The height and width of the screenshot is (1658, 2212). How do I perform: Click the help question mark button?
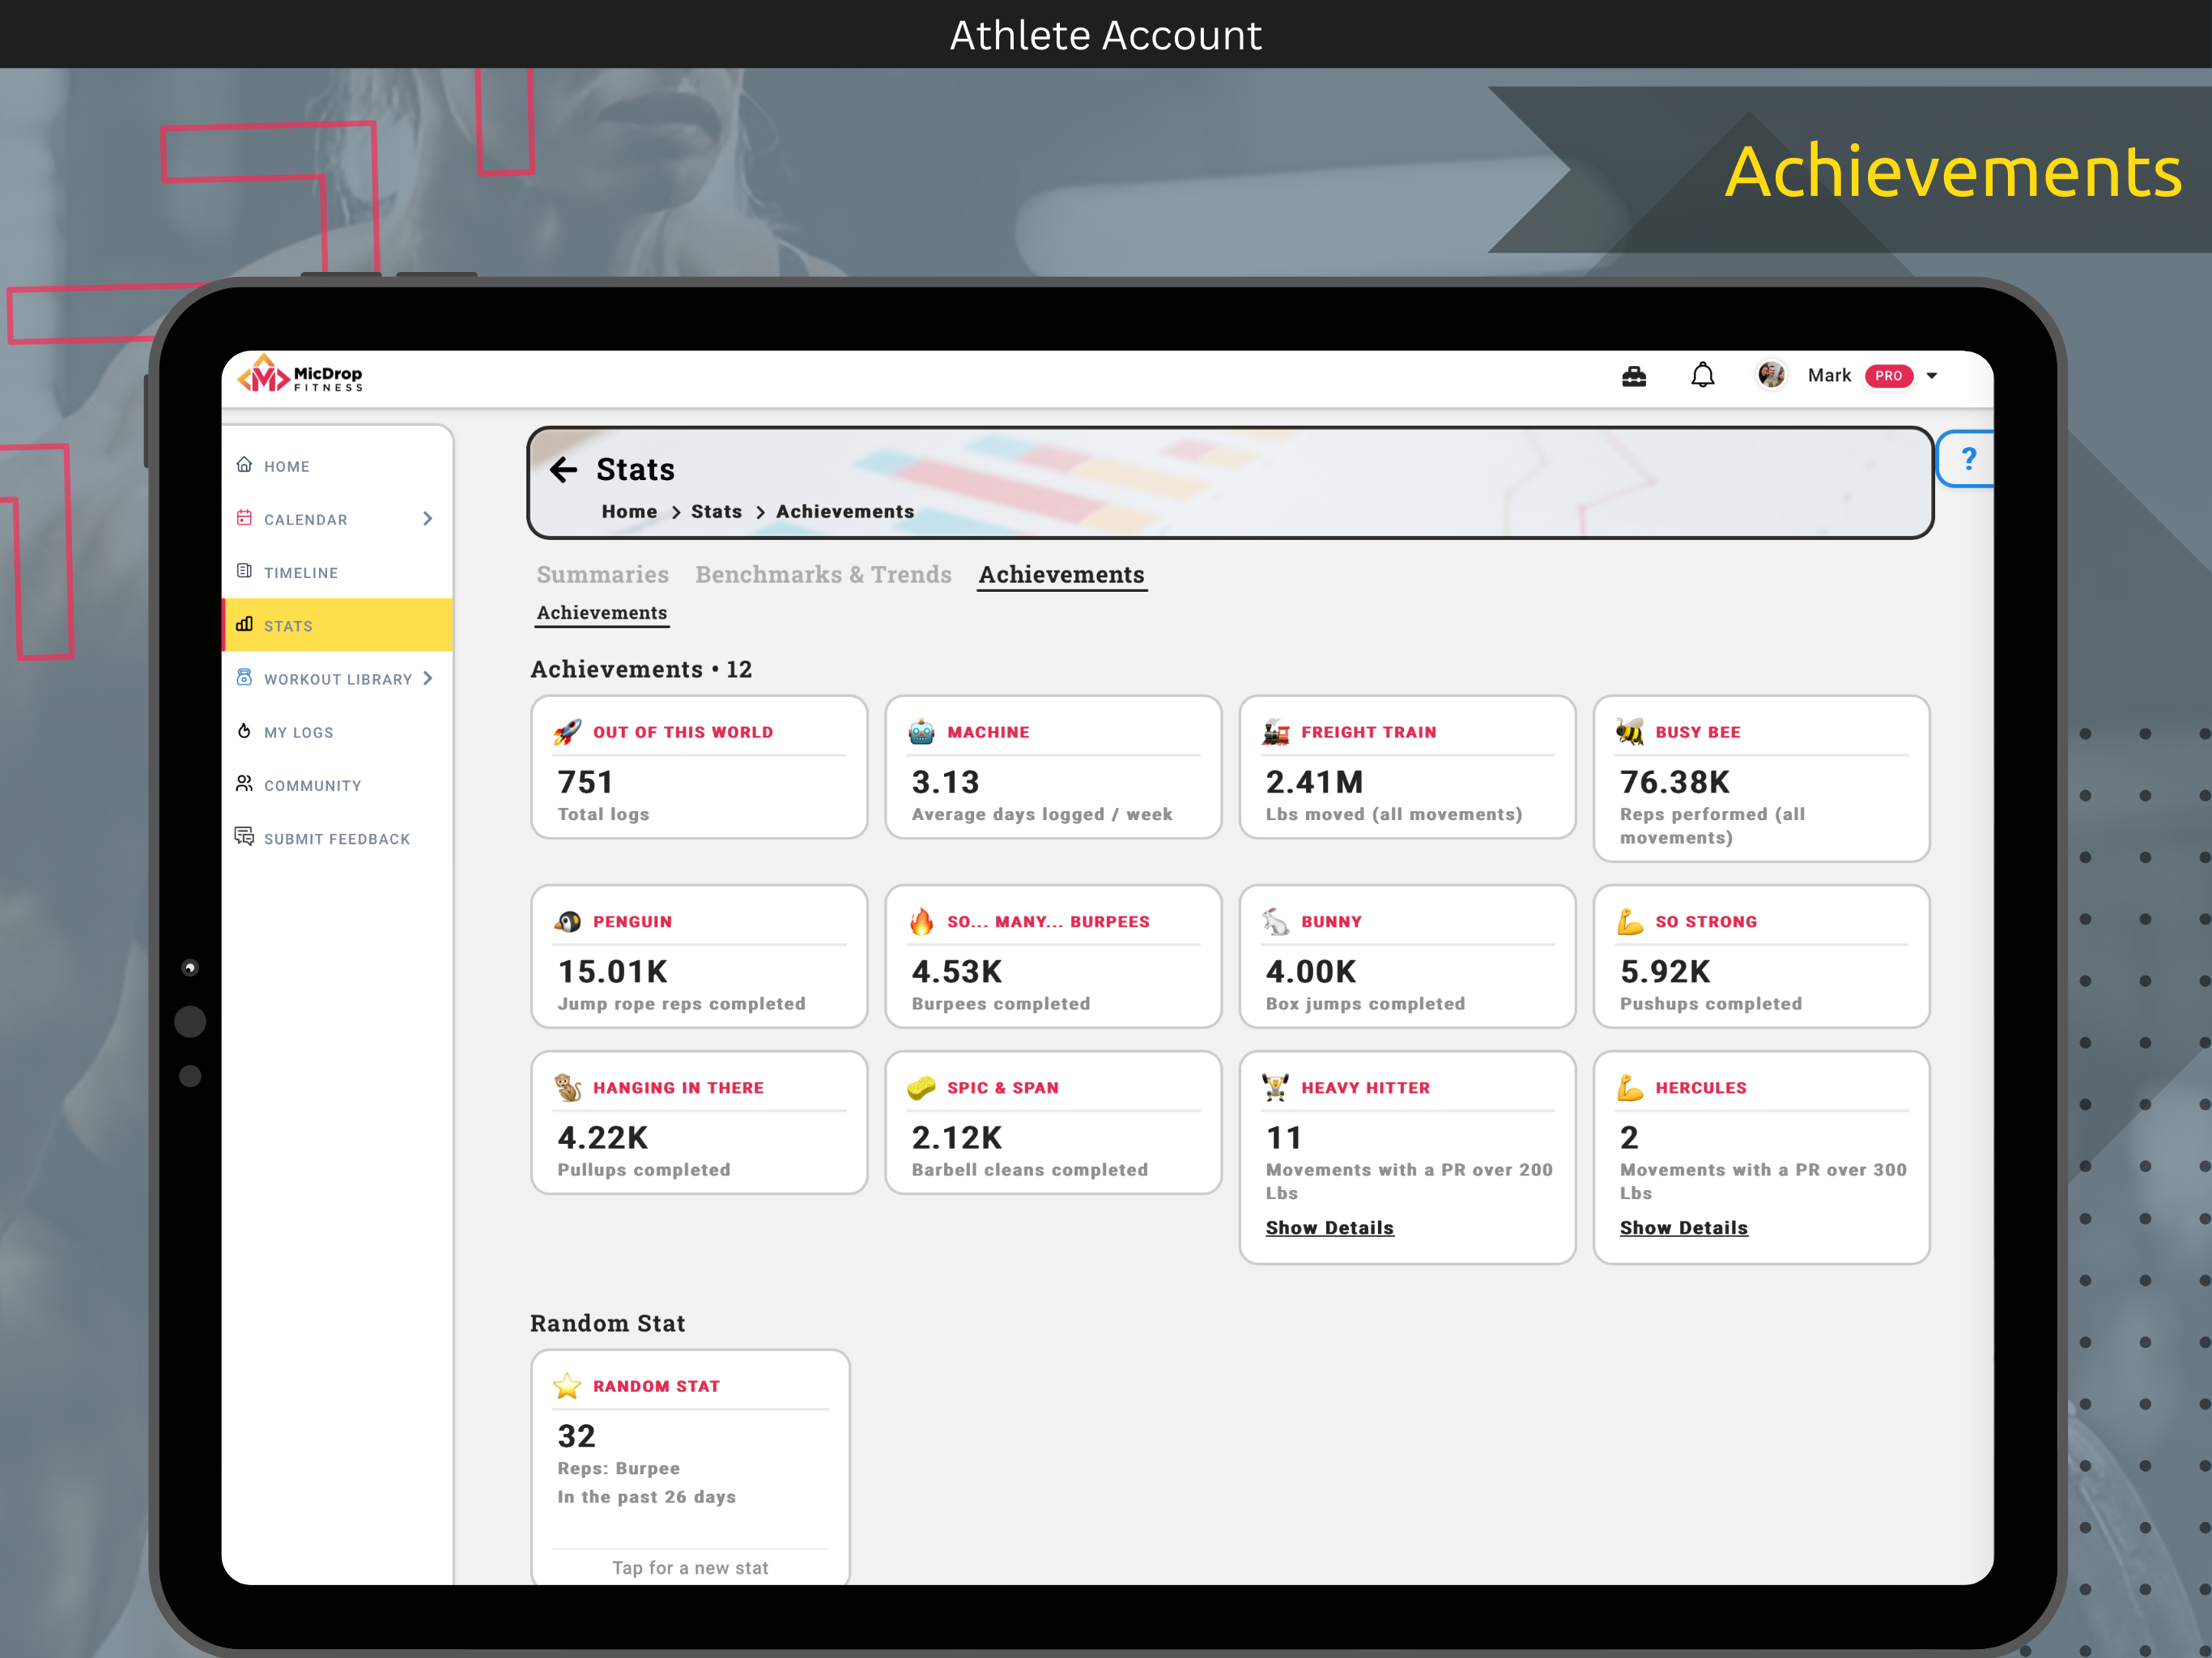point(1968,459)
